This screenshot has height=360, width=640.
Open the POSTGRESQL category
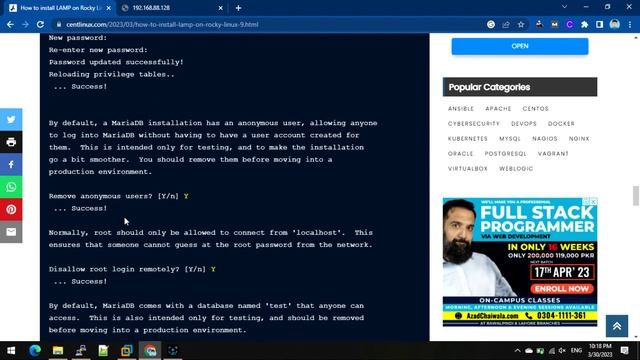pyautogui.click(x=505, y=154)
